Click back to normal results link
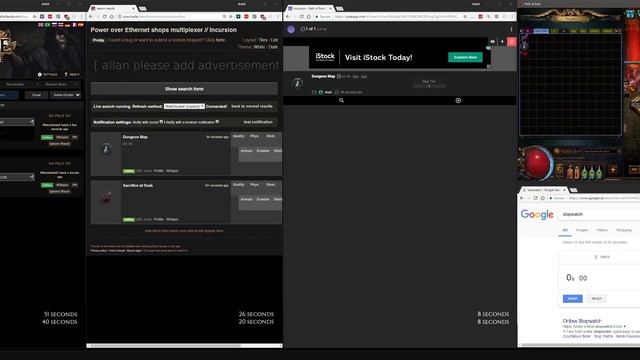 tap(252, 106)
